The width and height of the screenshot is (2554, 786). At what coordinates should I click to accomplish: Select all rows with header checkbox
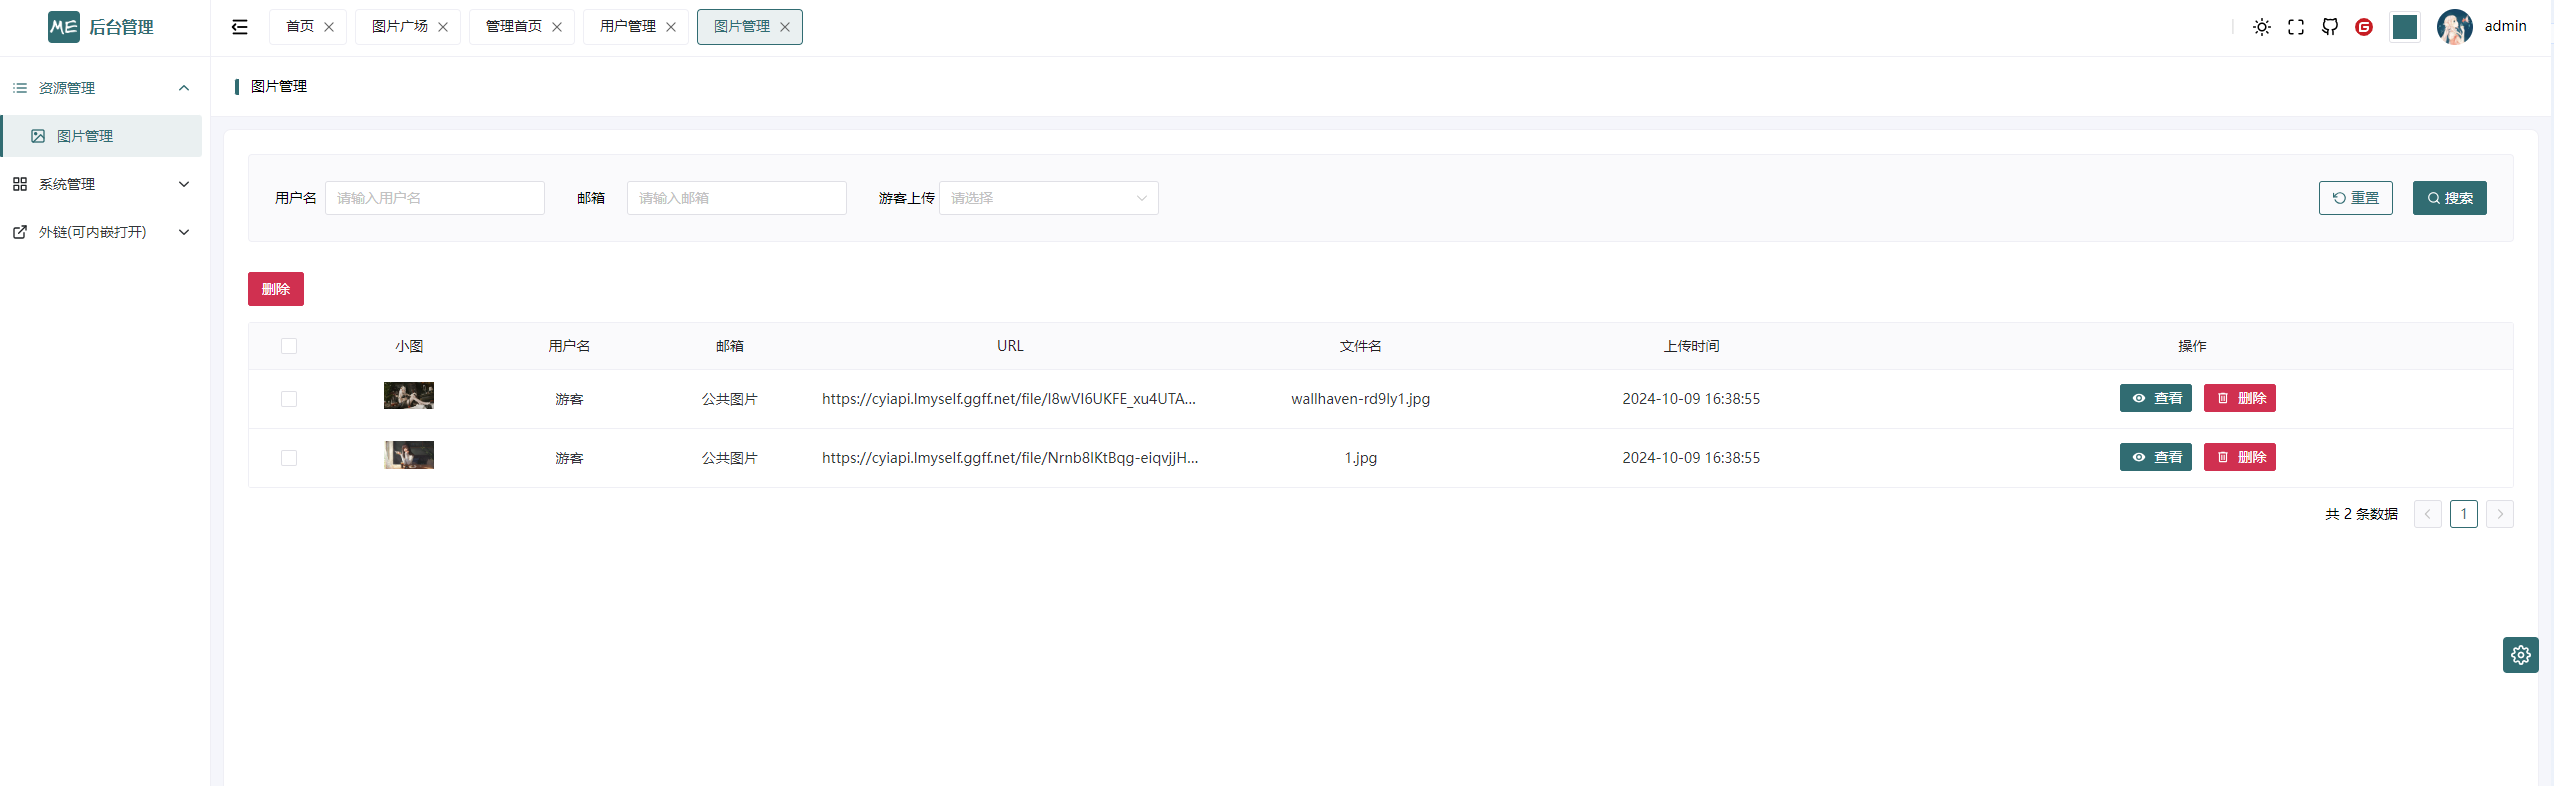tap(289, 346)
